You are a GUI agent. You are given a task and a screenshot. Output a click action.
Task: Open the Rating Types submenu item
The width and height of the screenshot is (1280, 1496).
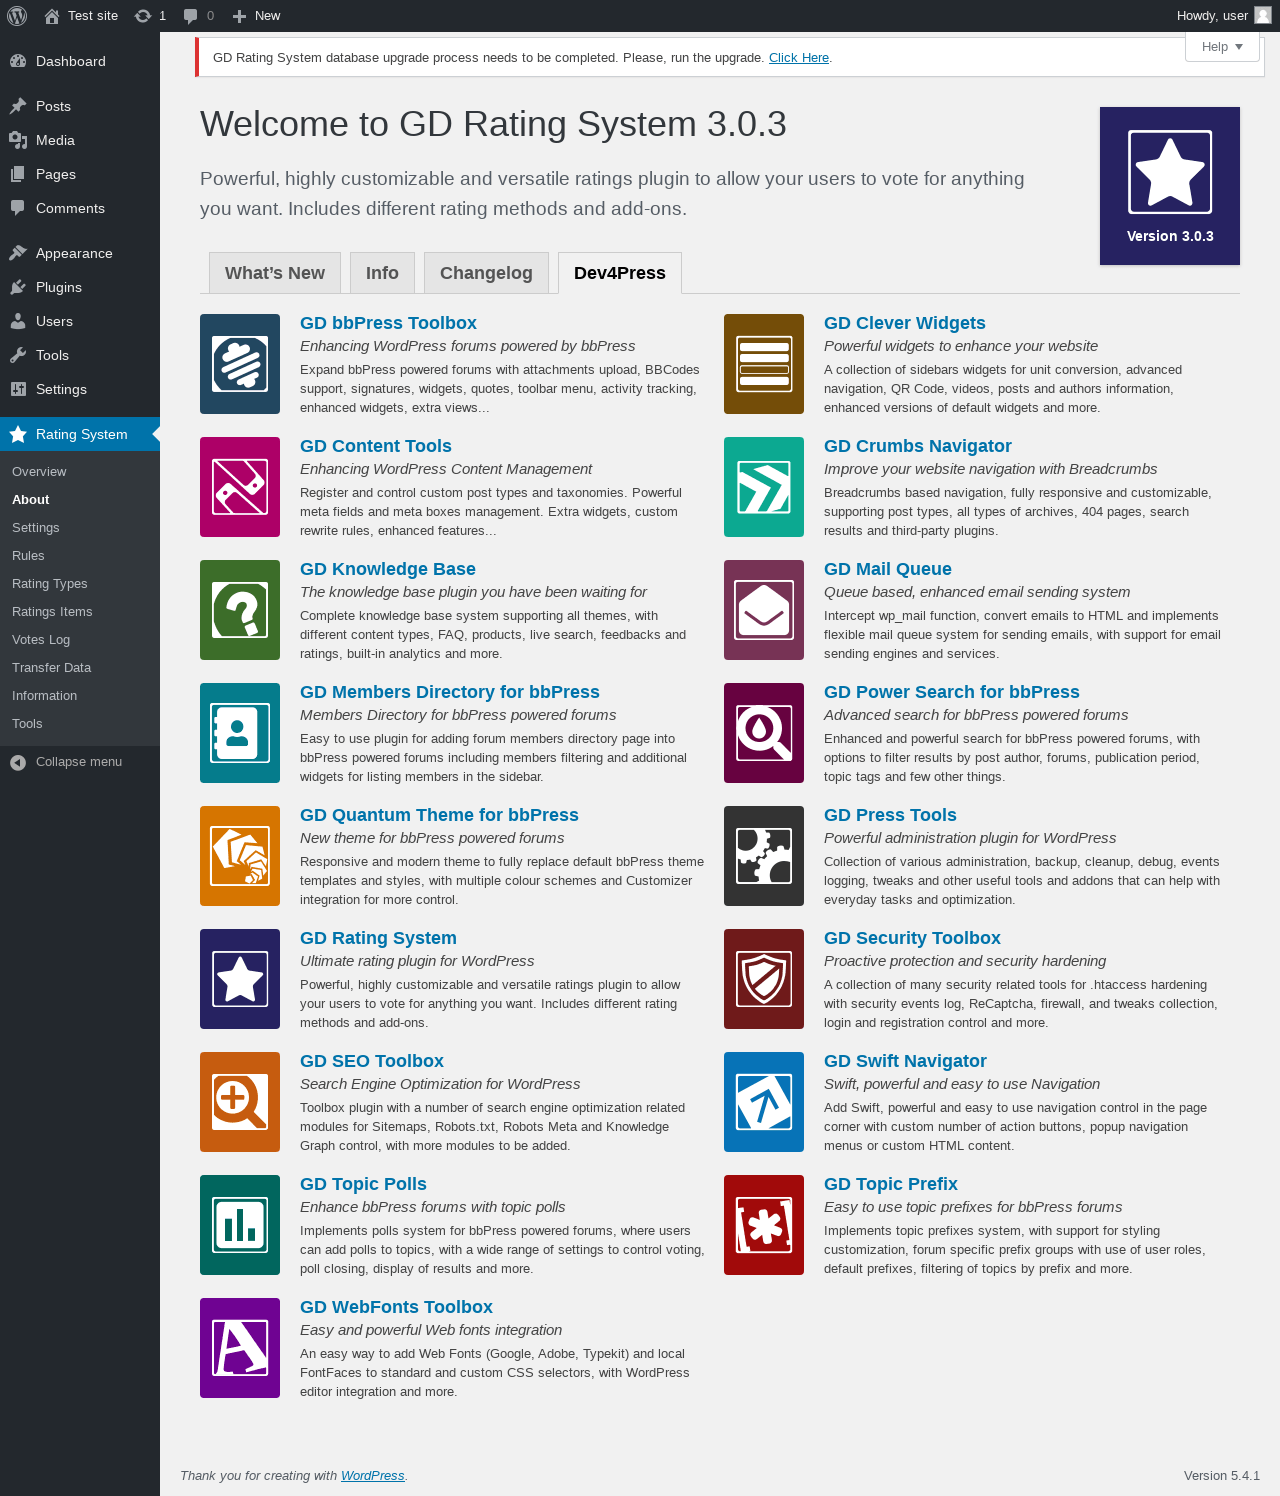click(80, 584)
